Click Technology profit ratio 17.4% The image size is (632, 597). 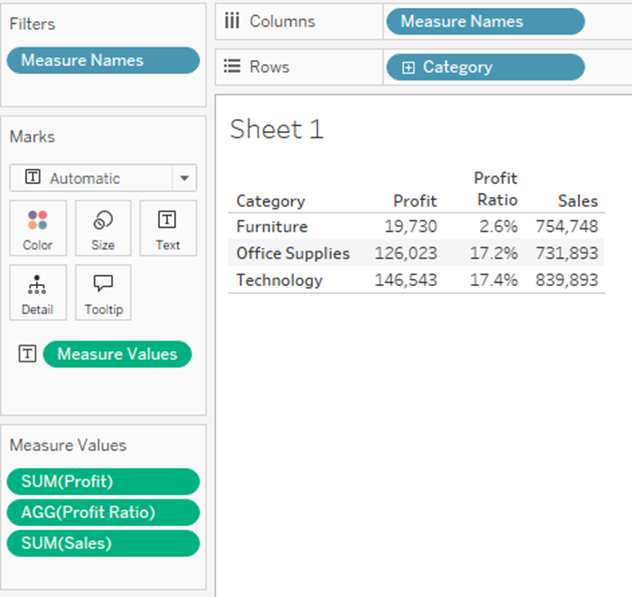point(494,280)
